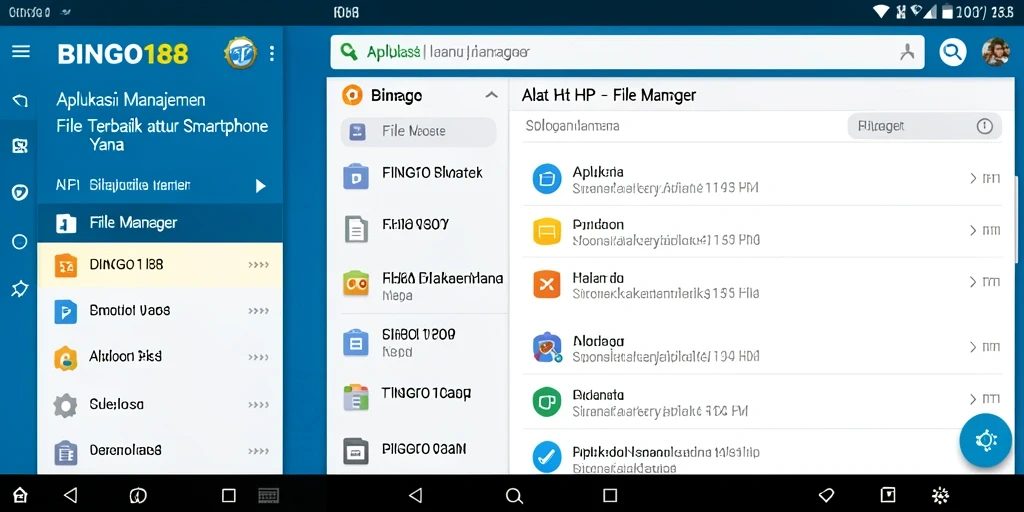
Task: Click the Fliragert filter button
Action: point(924,127)
